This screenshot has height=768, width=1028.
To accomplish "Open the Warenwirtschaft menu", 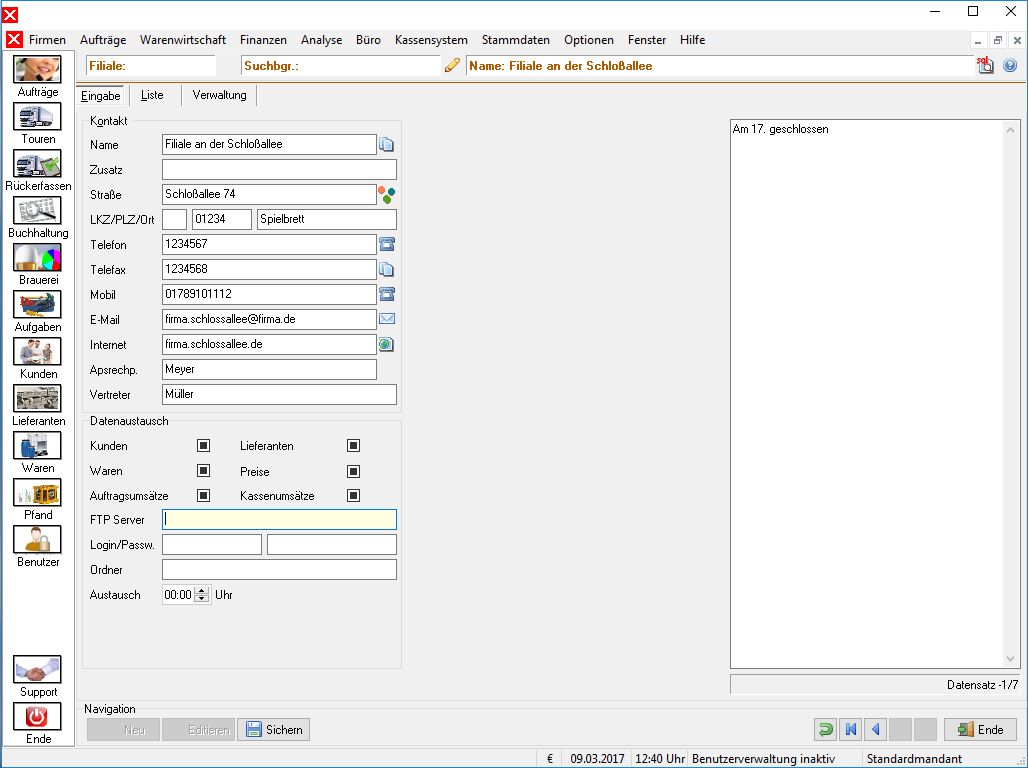I will [x=183, y=40].
